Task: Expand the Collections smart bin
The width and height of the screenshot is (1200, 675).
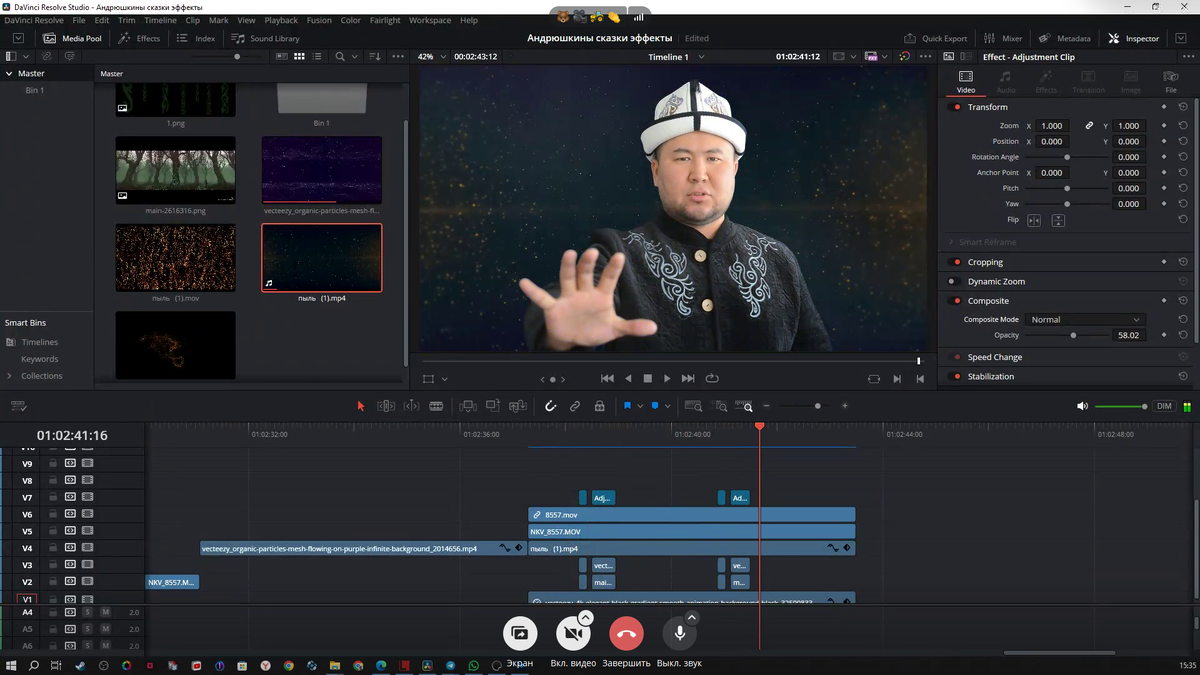Action: coord(10,376)
